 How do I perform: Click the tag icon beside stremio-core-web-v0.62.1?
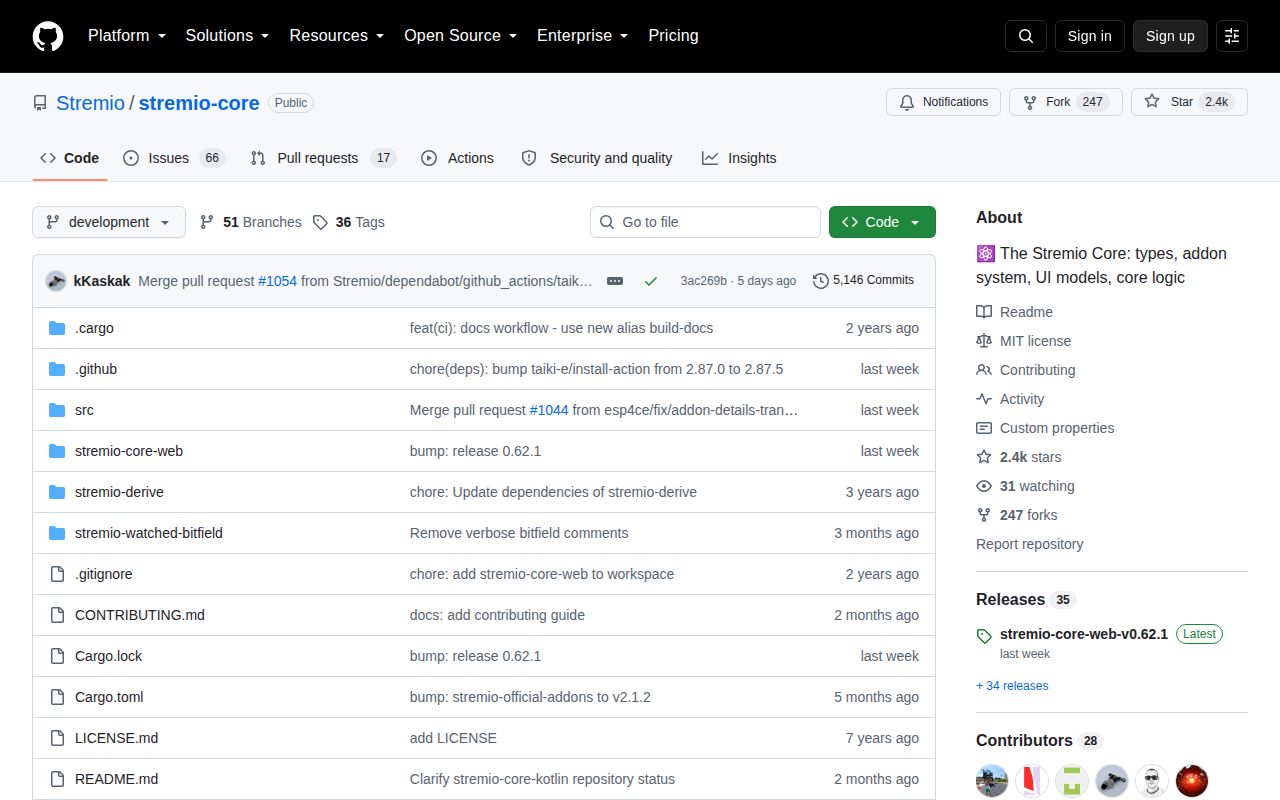(984, 636)
